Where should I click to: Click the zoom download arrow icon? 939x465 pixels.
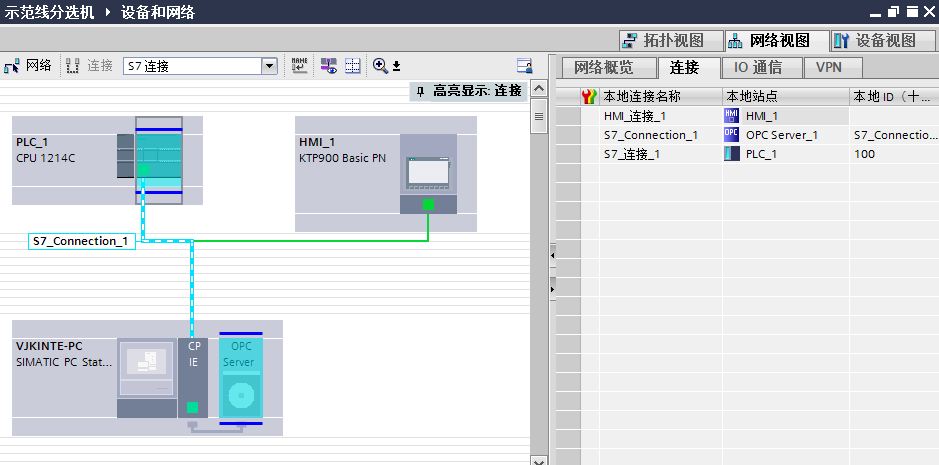click(x=396, y=67)
